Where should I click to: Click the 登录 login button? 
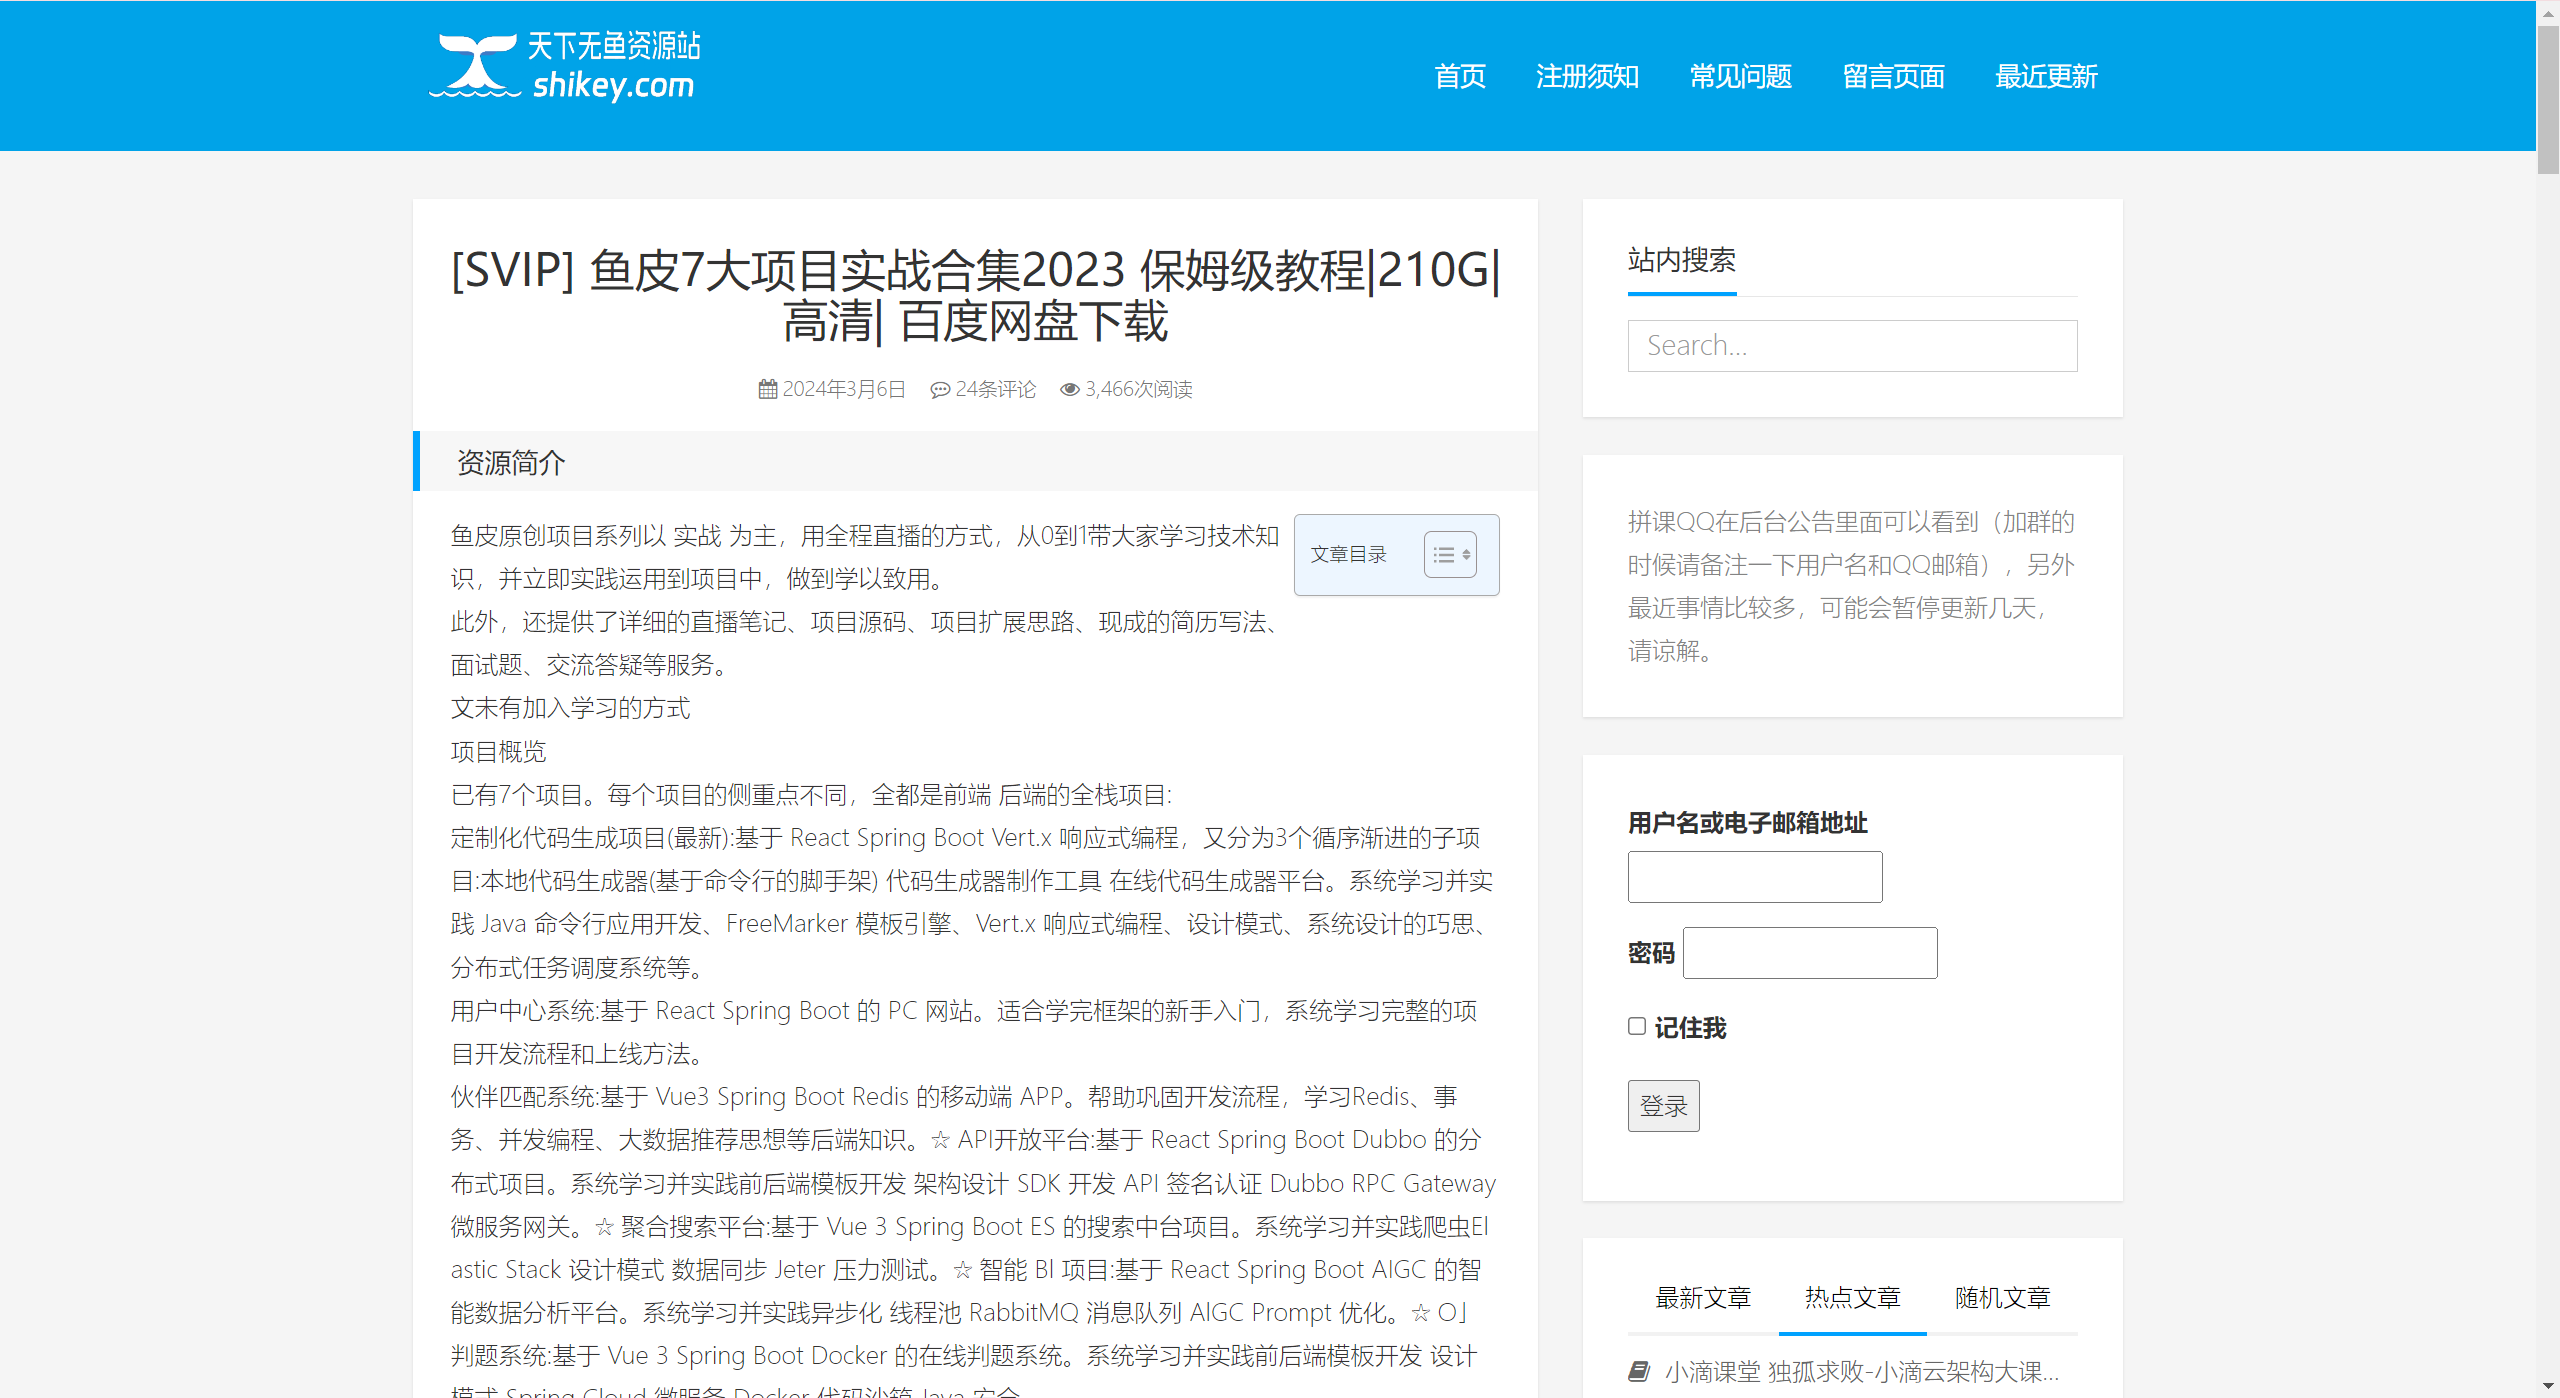click(x=1663, y=1105)
